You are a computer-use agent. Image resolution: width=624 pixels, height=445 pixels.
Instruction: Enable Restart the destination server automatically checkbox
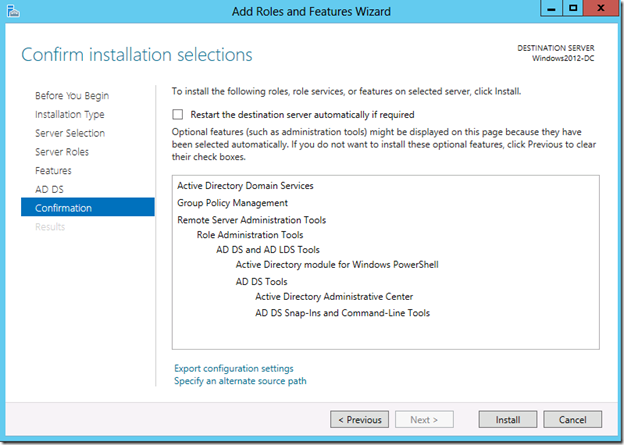pos(177,115)
